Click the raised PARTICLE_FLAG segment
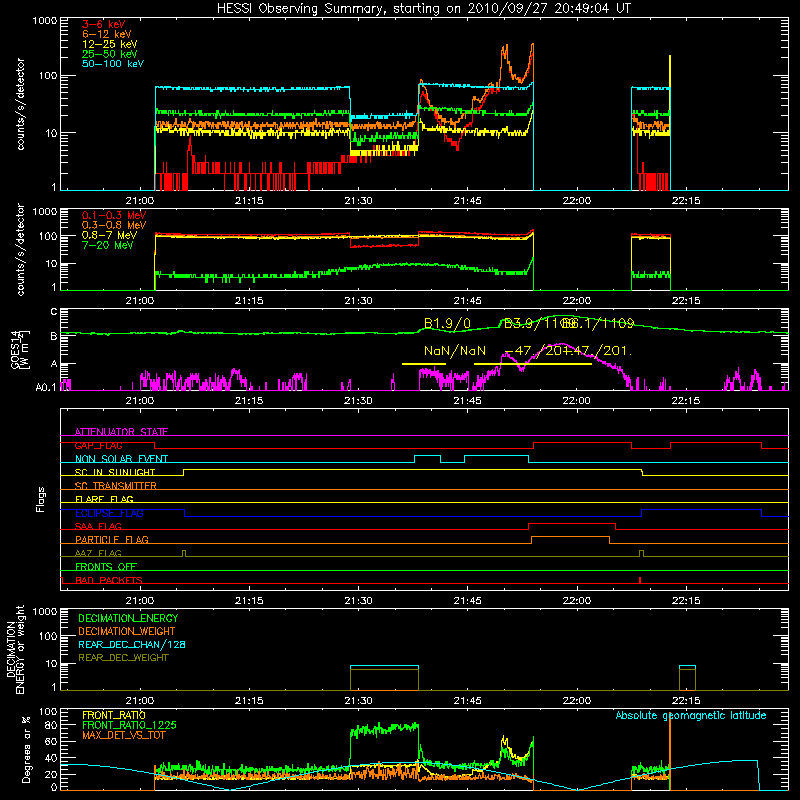Screen dimensions: 800x800 pyautogui.click(x=570, y=537)
